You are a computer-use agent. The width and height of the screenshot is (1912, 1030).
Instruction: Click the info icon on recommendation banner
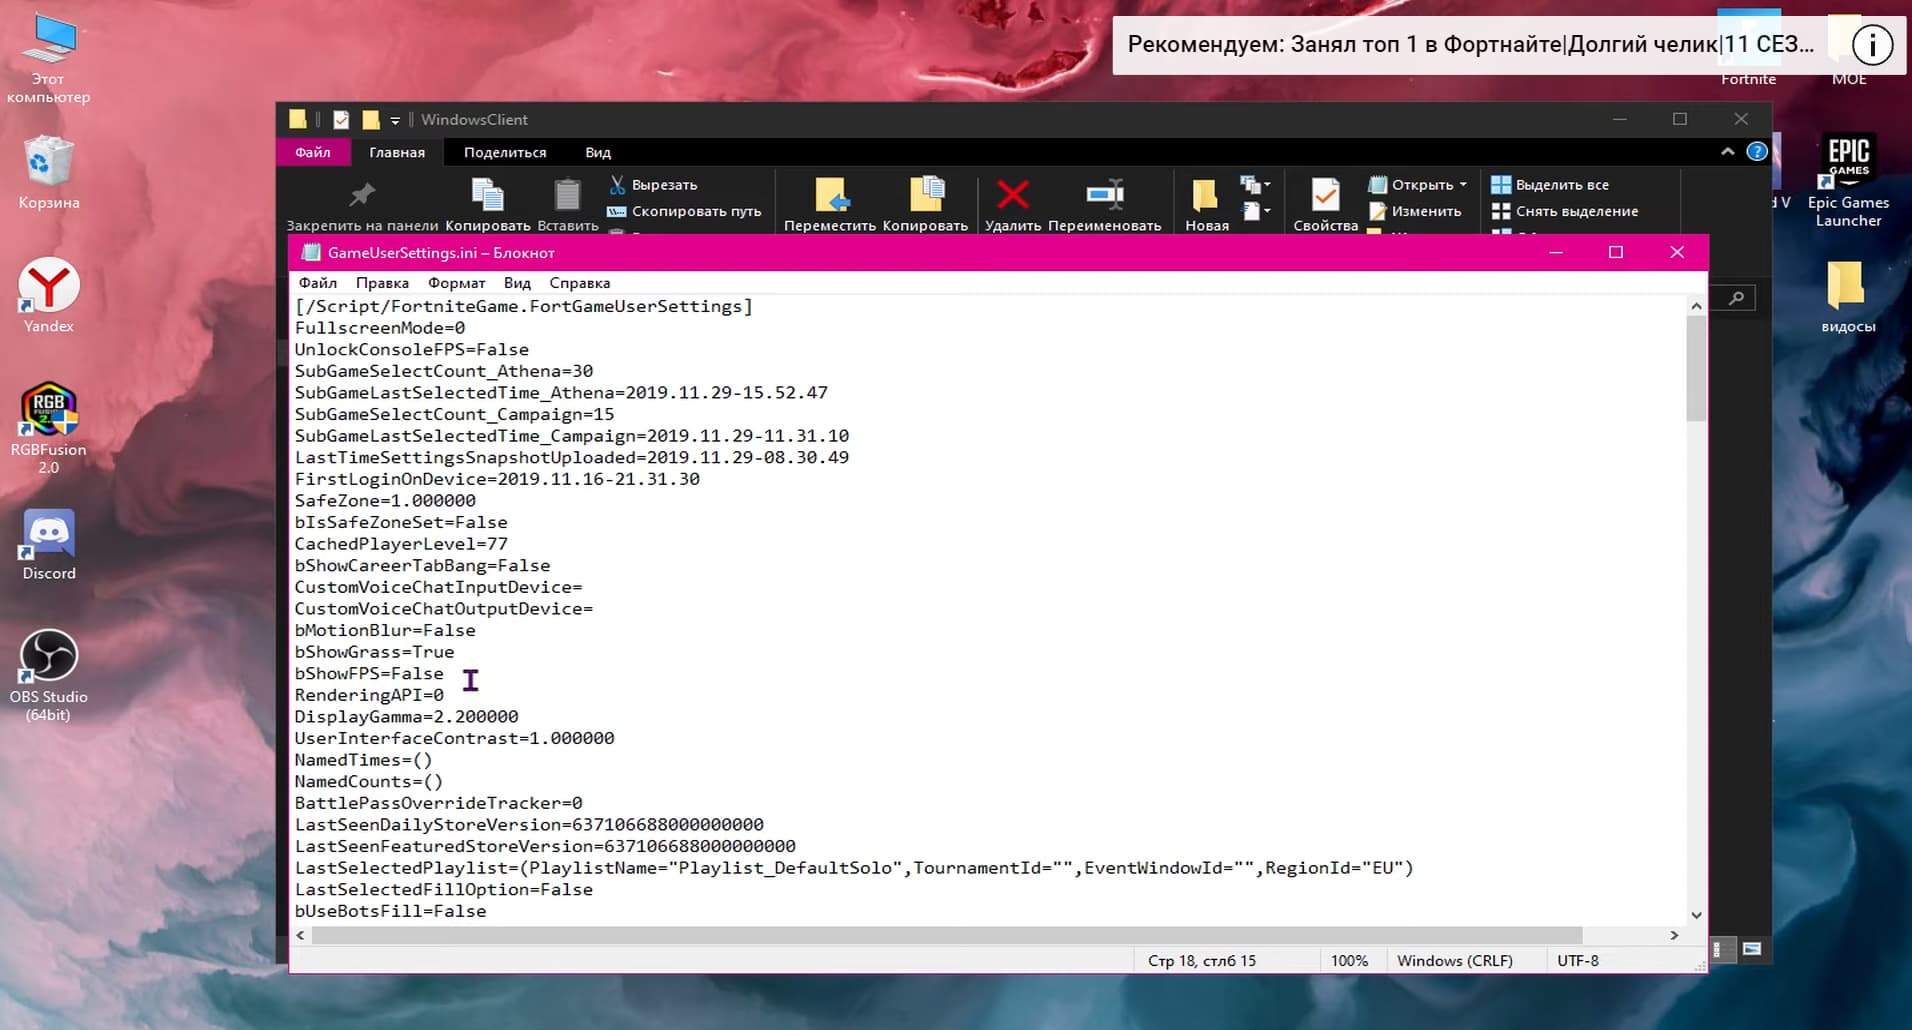[1871, 45]
